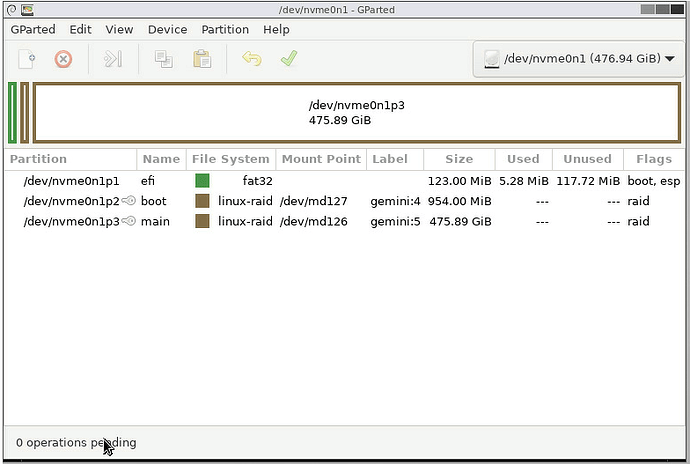Open the Help menu
Image resolution: width=690 pixels, height=464 pixels.
[276, 29]
